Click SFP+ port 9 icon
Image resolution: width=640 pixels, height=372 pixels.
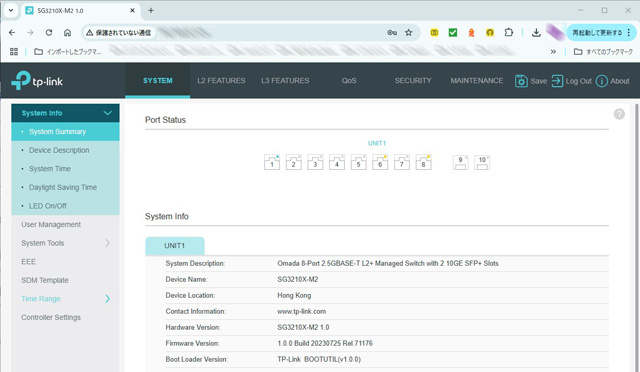pyautogui.click(x=460, y=163)
